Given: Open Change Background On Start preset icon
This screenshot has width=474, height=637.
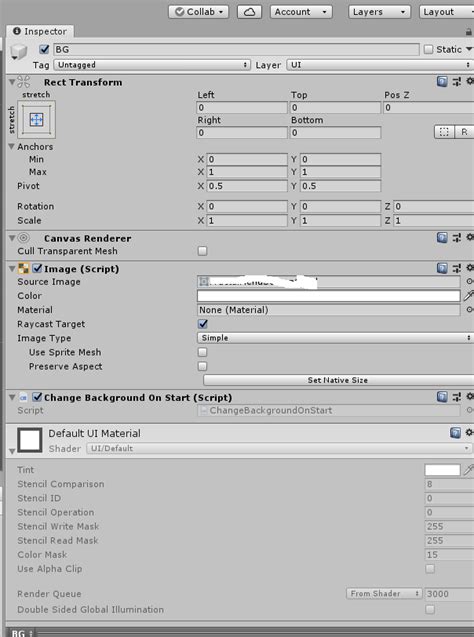Looking at the screenshot, I should (x=457, y=397).
